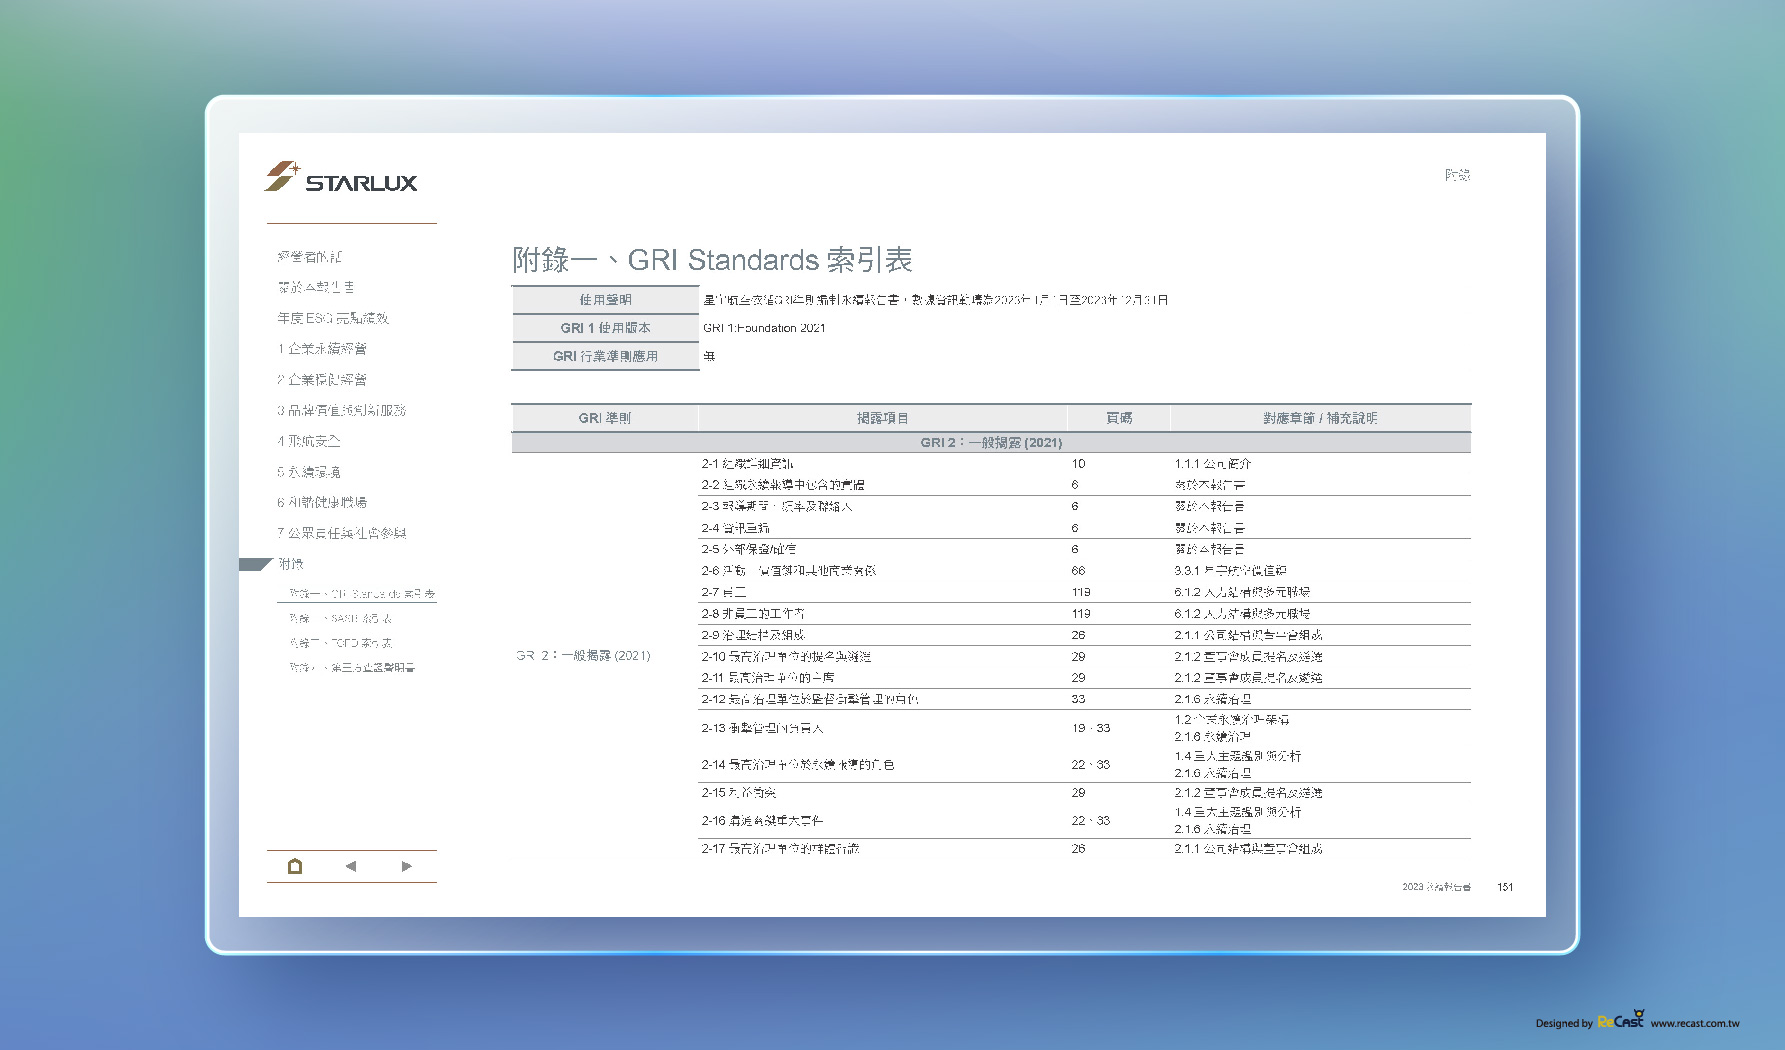
Task: Open the first sidebar item, message from management
Action: point(309,257)
